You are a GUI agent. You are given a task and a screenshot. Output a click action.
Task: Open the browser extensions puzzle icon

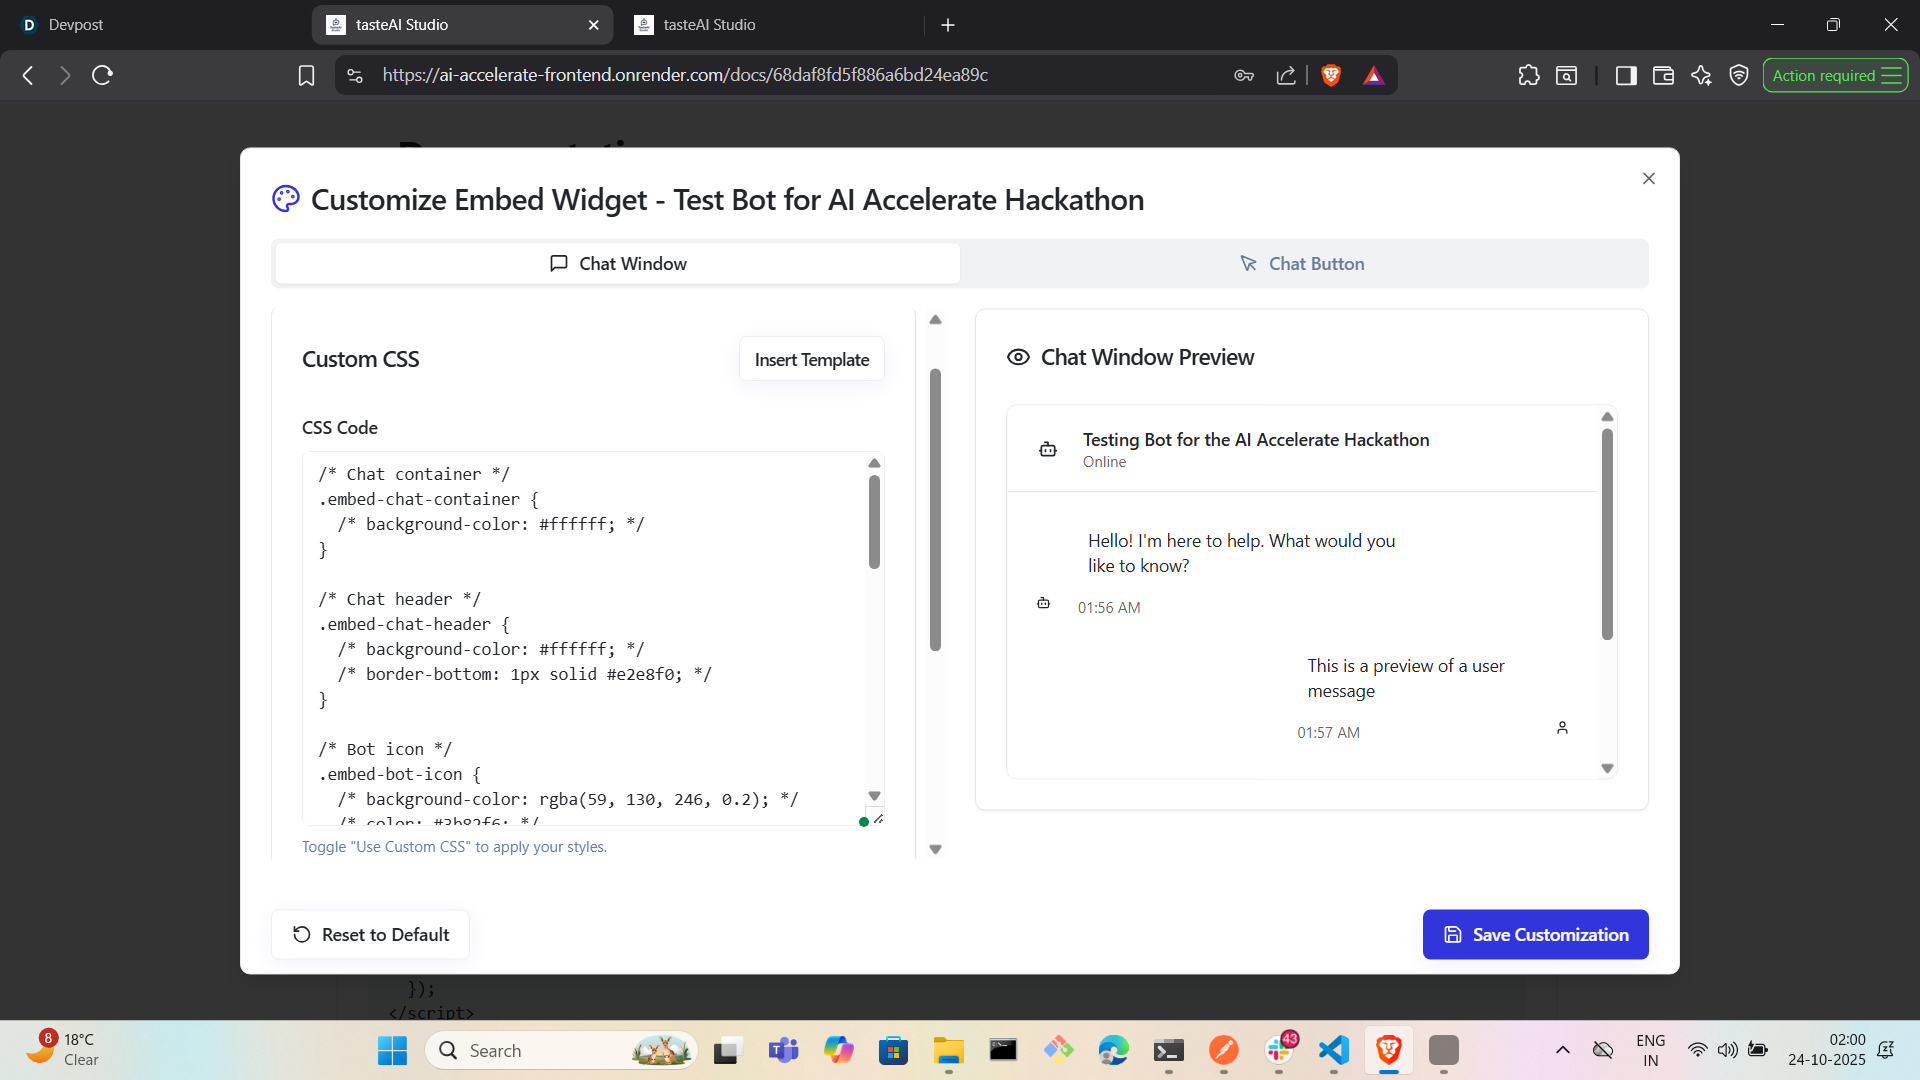[x=1528, y=75]
